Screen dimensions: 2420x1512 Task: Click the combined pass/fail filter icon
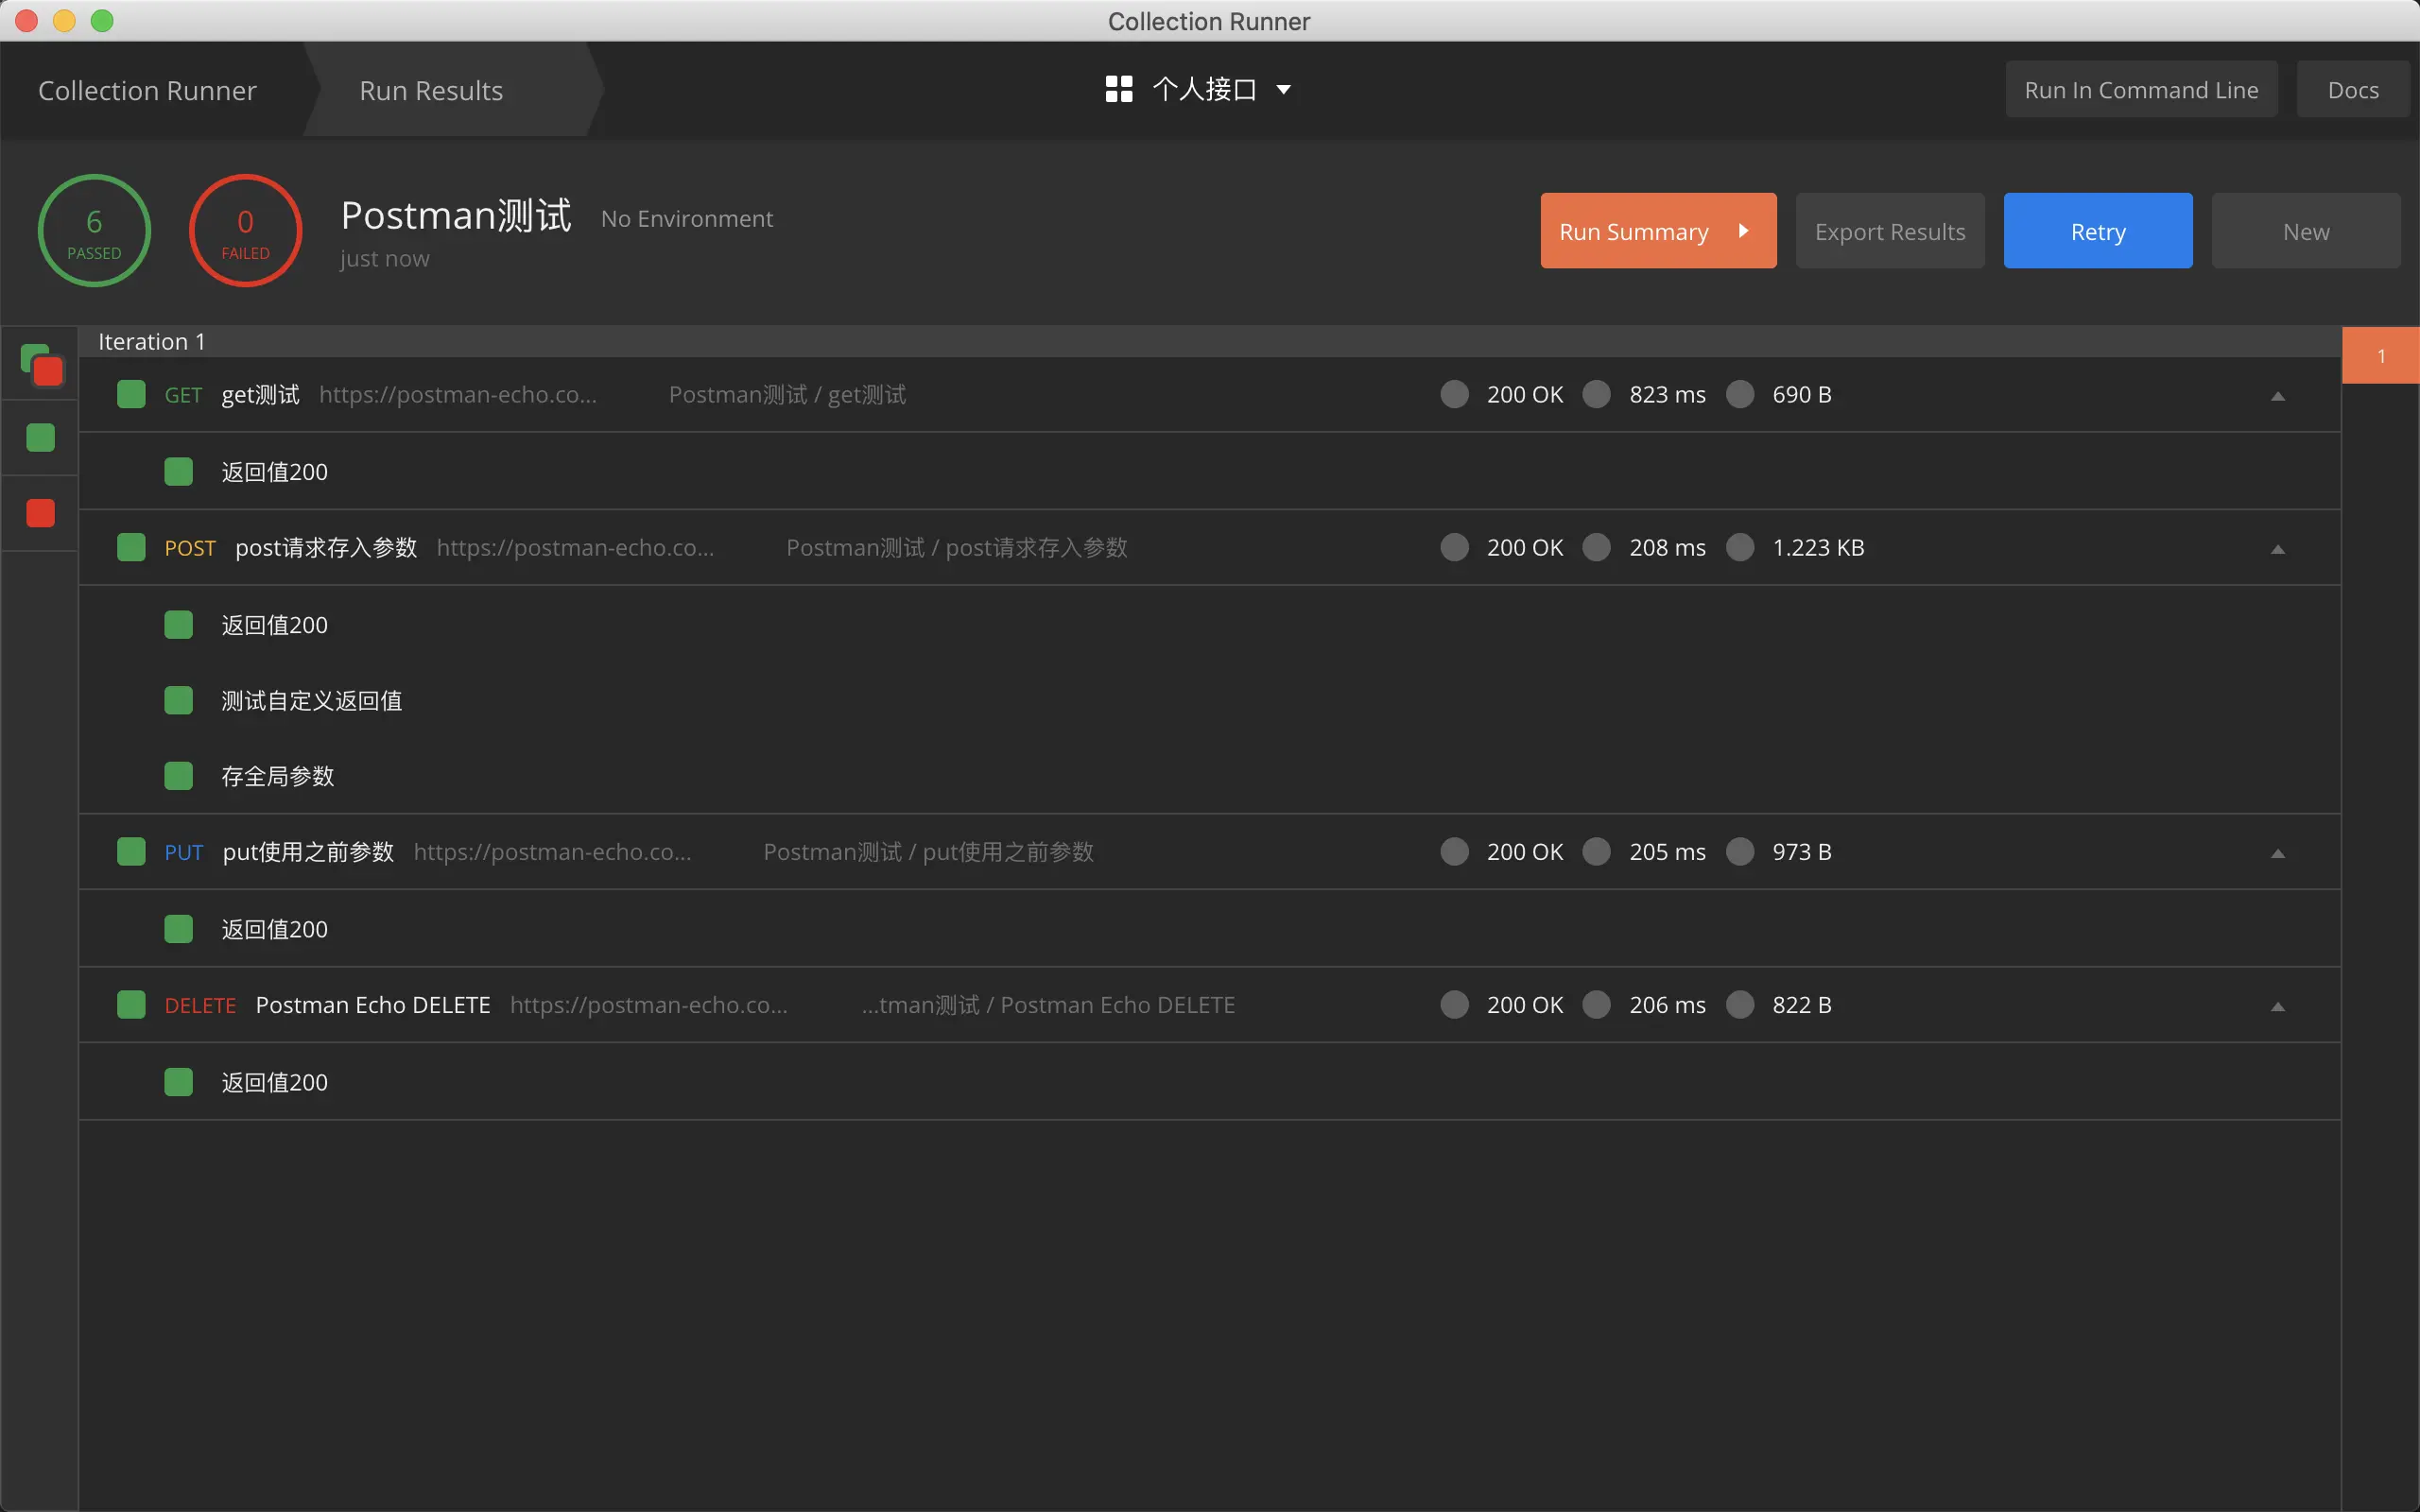41,365
